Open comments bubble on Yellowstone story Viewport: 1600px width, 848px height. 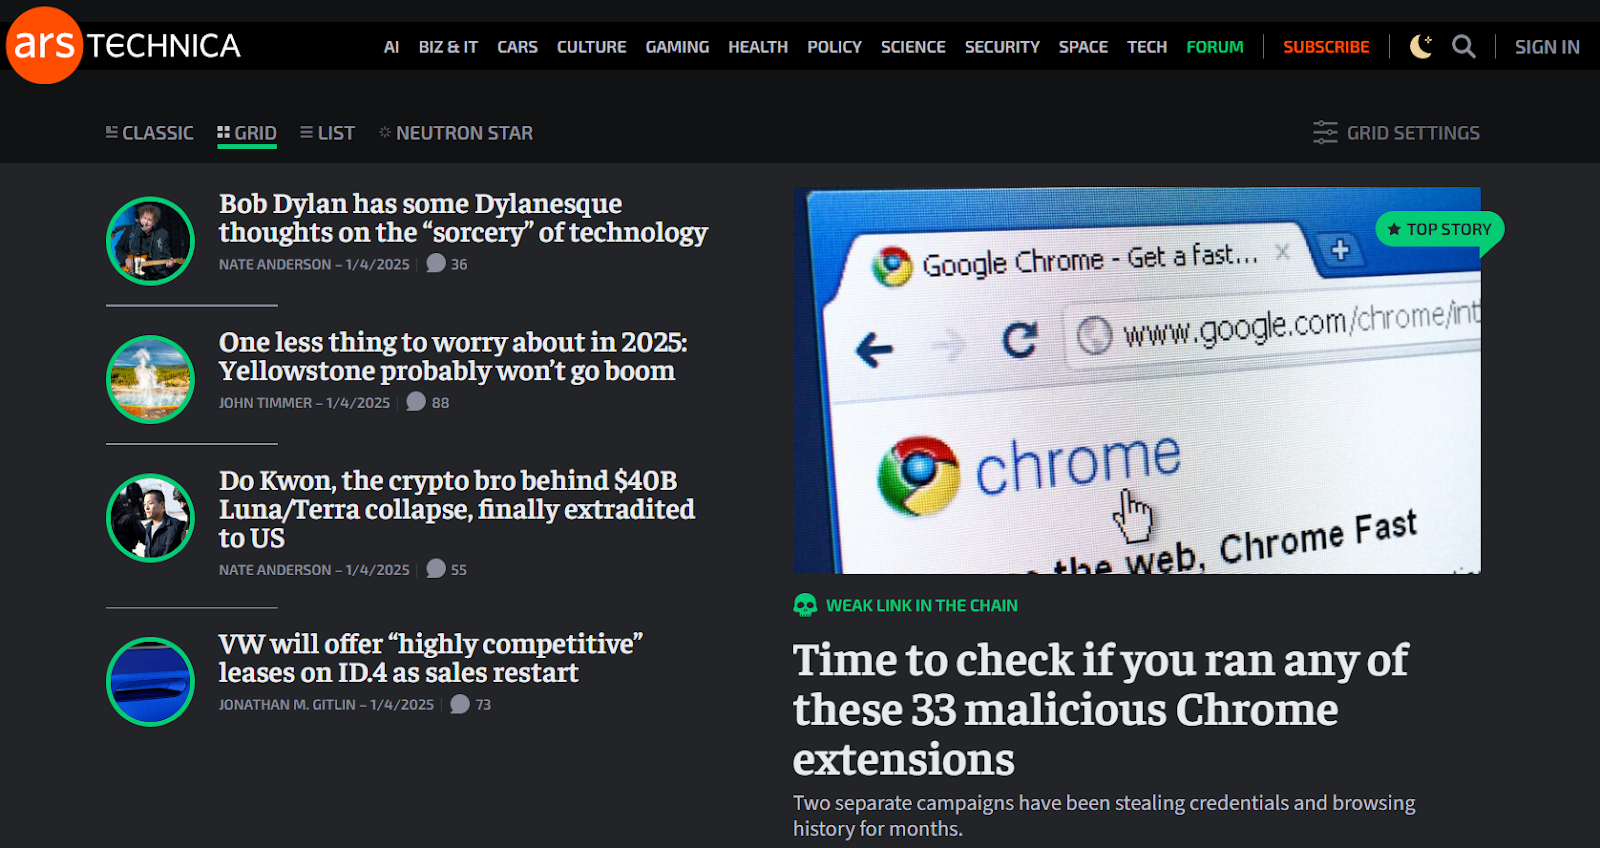click(x=416, y=402)
